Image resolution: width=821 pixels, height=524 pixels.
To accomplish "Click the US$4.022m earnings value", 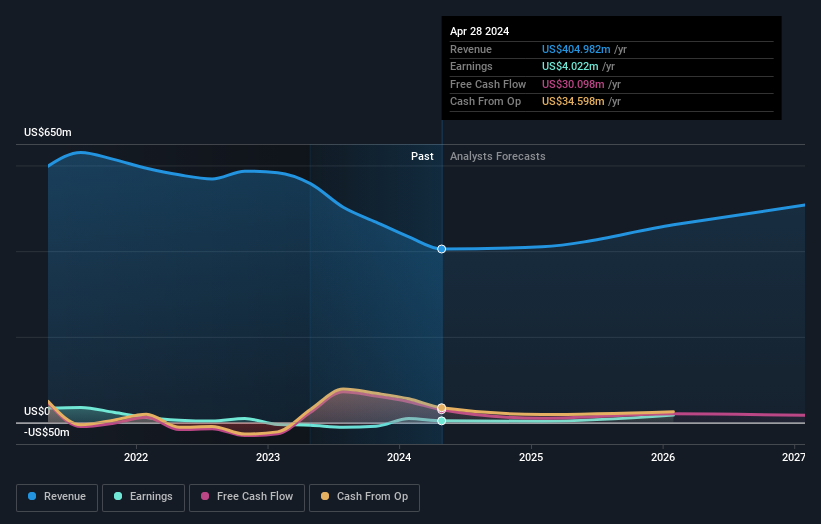I will point(570,66).
